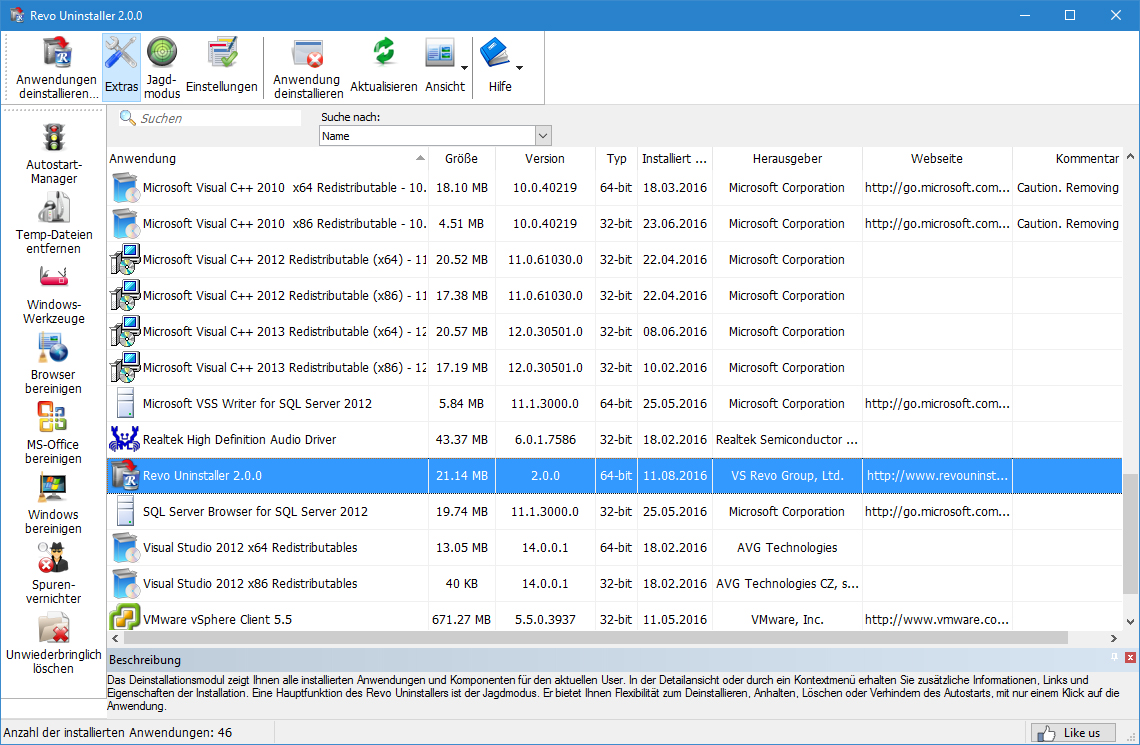Pin the Beschreibung panel
Screen dimensions: 1140x745
[1114, 657]
